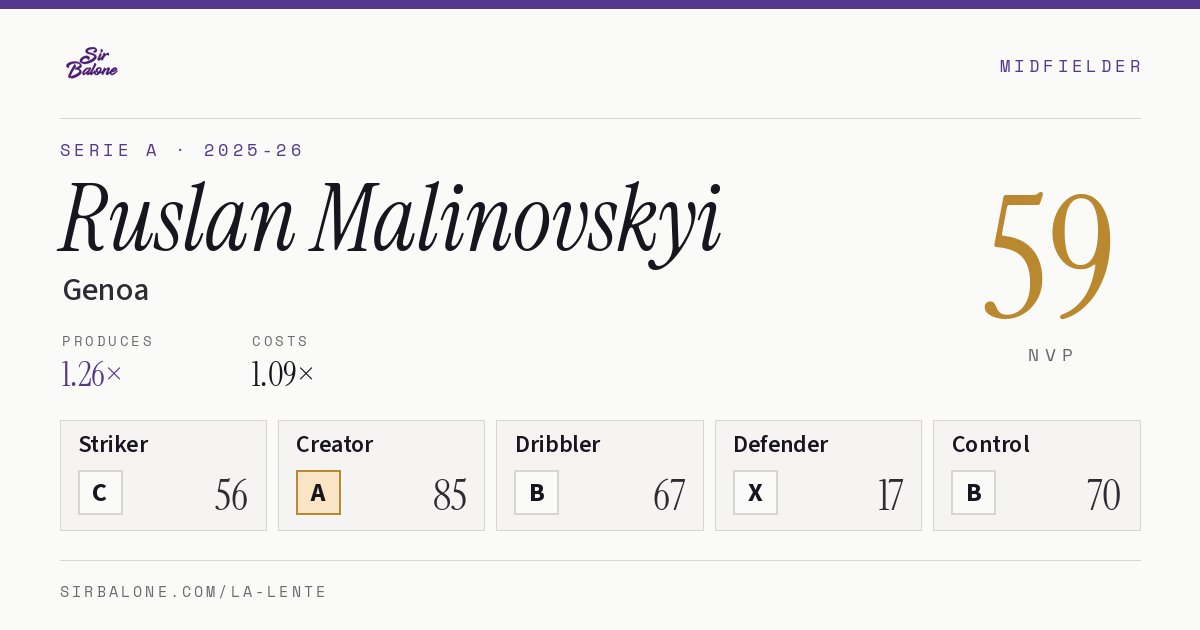Select the grade B badge under Dribbler
1200x630 pixels.
(x=537, y=492)
